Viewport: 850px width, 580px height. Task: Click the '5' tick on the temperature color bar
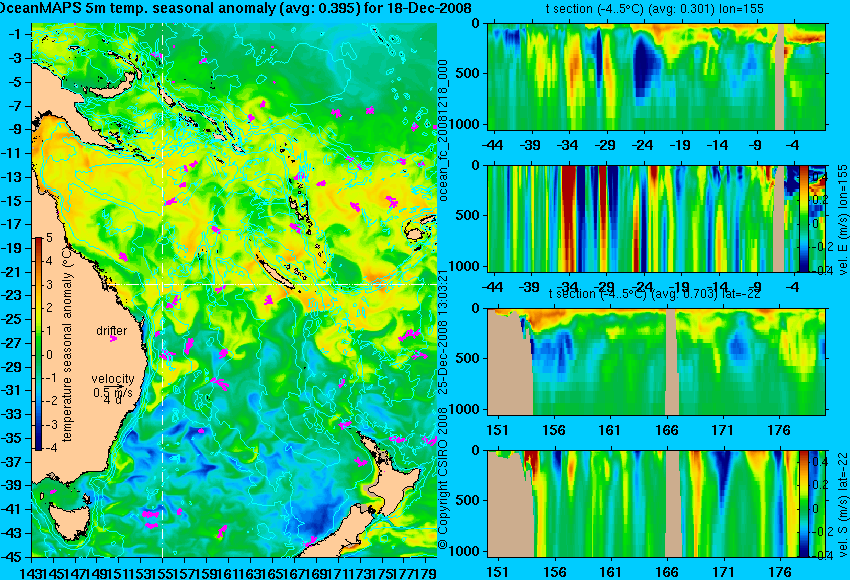[49, 238]
